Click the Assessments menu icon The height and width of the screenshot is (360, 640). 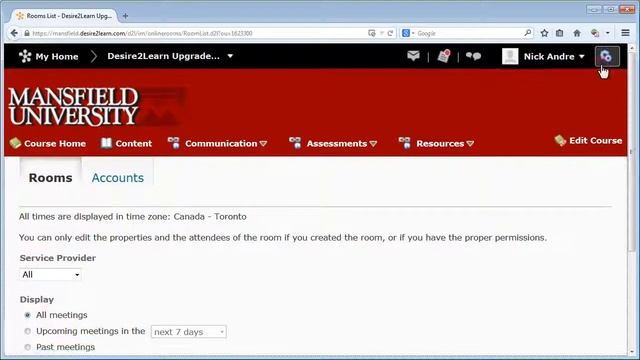pos(295,143)
